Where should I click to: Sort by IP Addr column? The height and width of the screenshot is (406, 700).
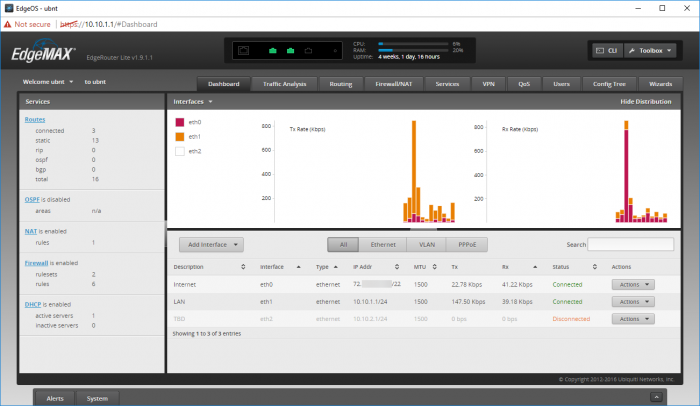376,267
